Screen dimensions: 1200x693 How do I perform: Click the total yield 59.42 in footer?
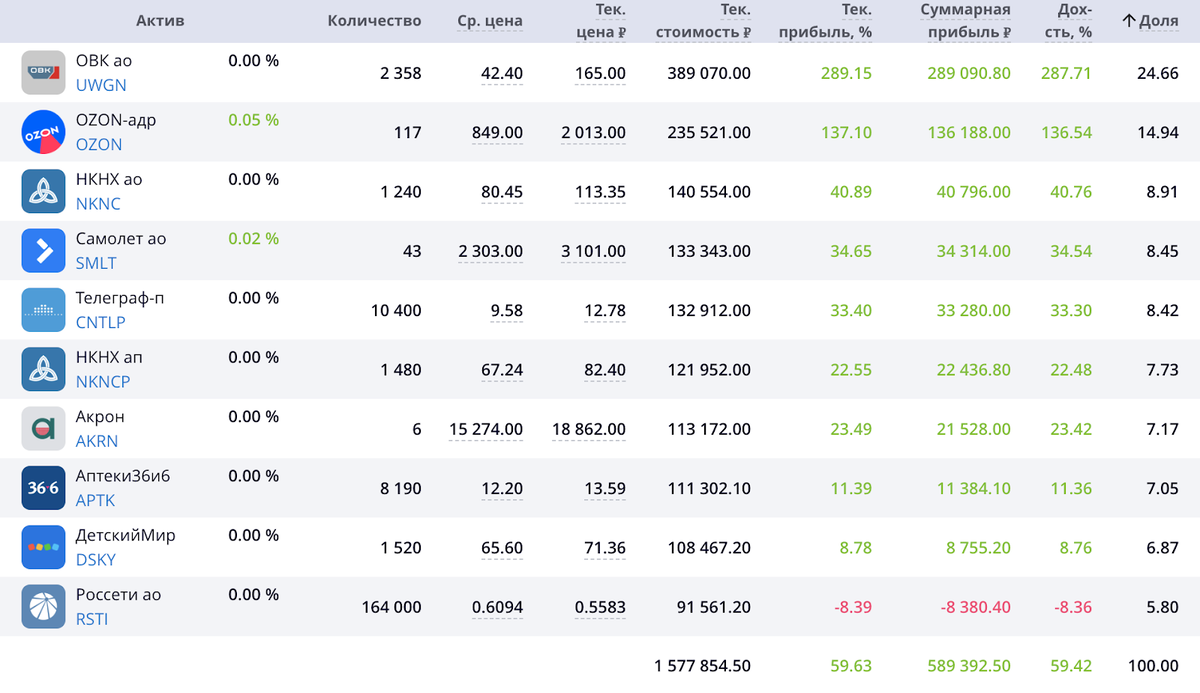(x=1071, y=666)
